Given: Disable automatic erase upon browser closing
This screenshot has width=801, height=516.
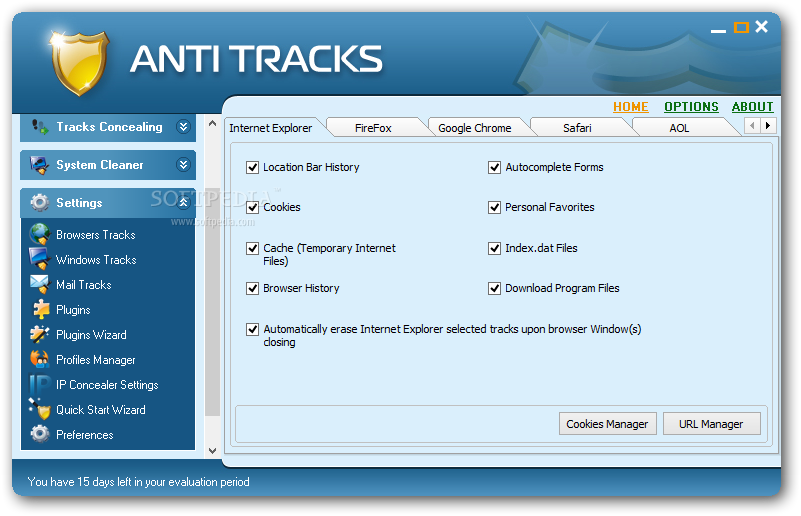Looking at the screenshot, I should pyautogui.click(x=252, y=329).
